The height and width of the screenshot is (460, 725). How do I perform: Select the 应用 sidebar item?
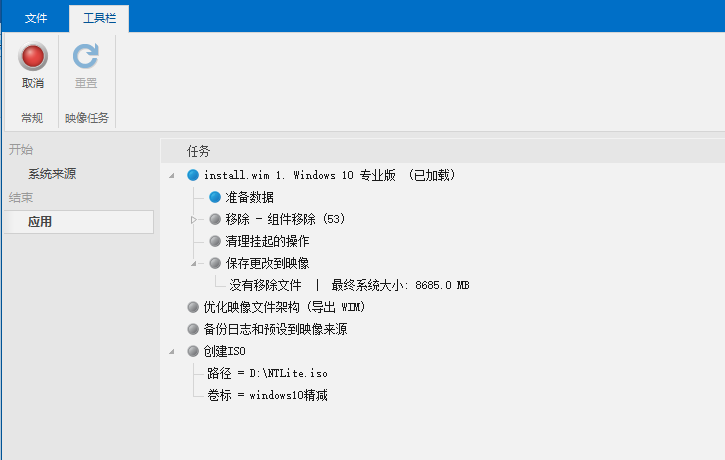coord(79,222)
